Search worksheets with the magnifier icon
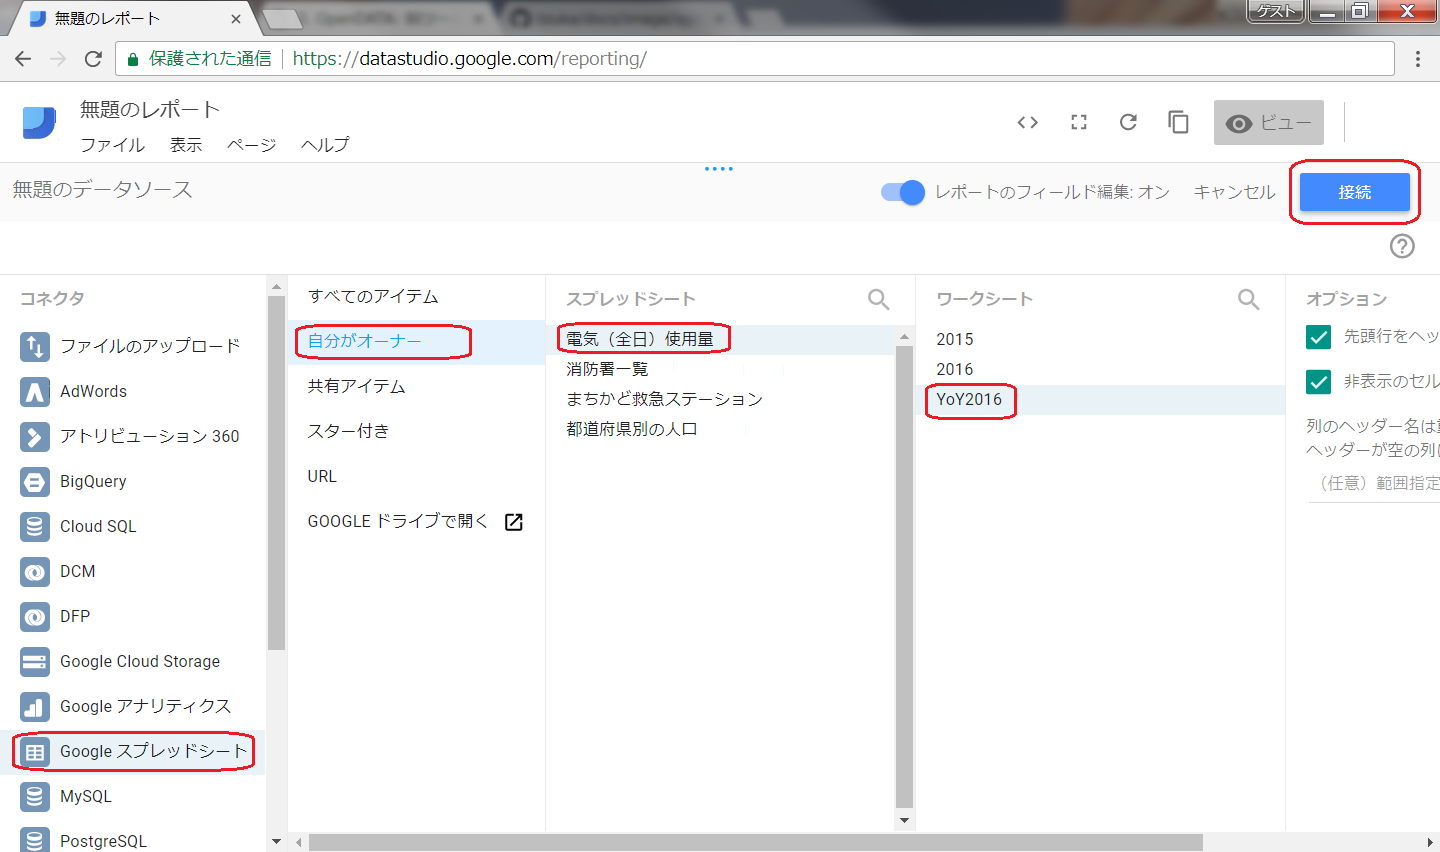 tap(1248, 299)
